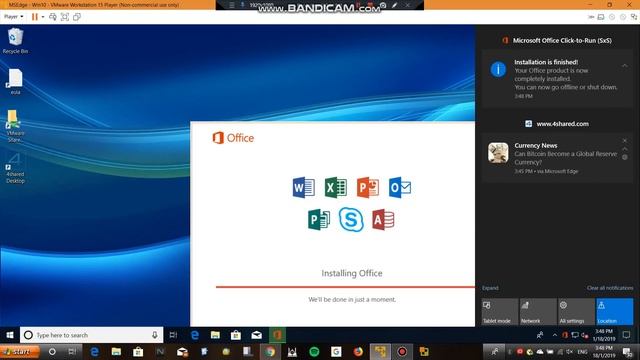Click ENG language indicator in host tray

click(582, 351)
